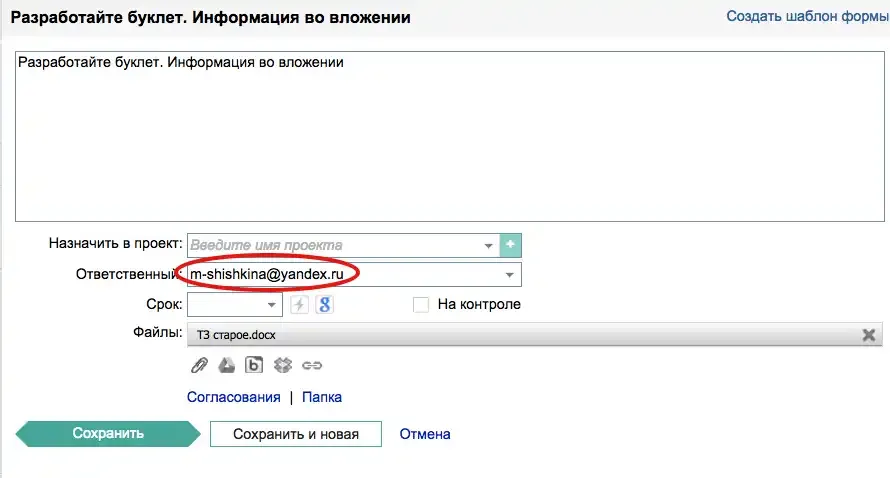Viewport: 890px width, 478px height.
Task: Click the paperclip attach file icon
Action: (199, 365)
